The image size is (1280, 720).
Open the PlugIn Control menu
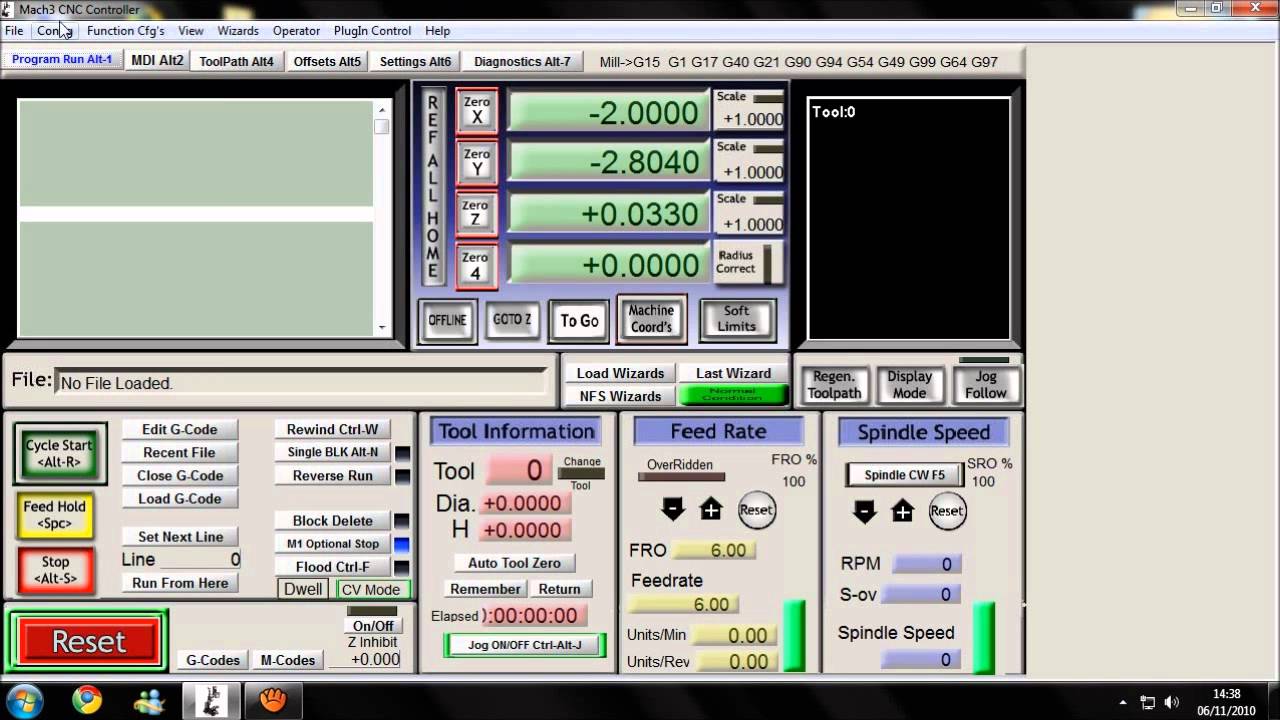coord(372,31)
